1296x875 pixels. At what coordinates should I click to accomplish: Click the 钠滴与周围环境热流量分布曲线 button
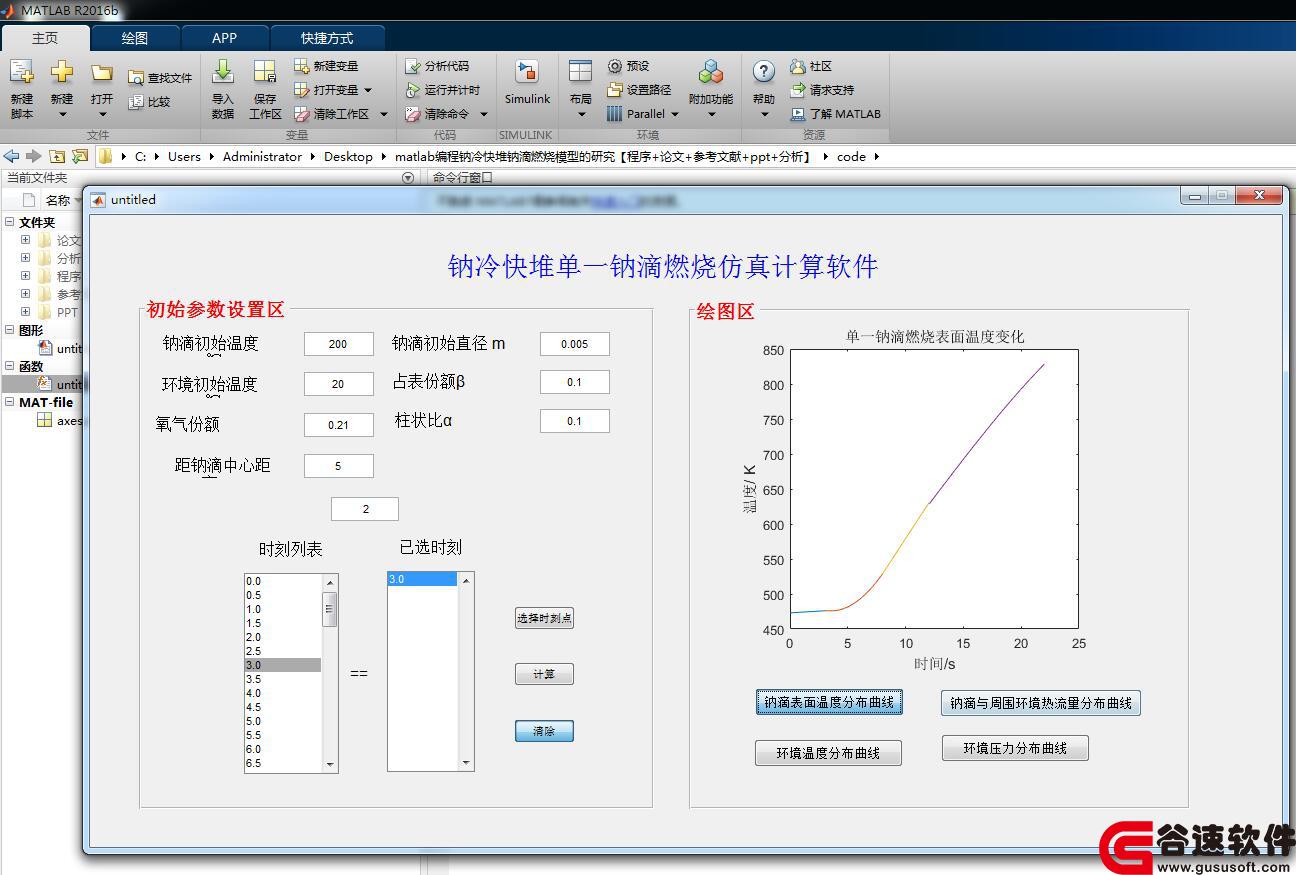(1041, 703)
